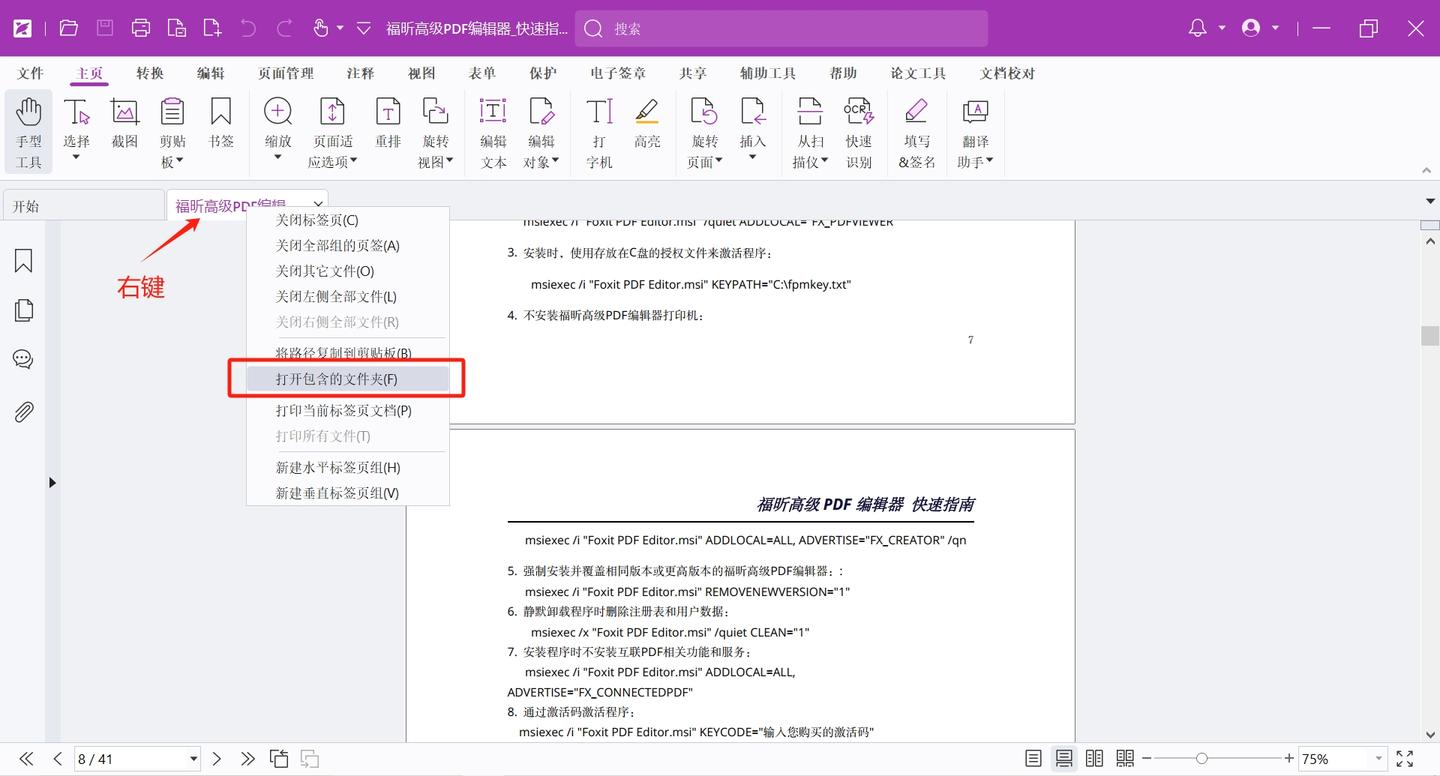Switch to the Protect (保护) ribbon tab
Image resolution: width=1440 pixels, height=776 pixels.
tap(543, 73)
